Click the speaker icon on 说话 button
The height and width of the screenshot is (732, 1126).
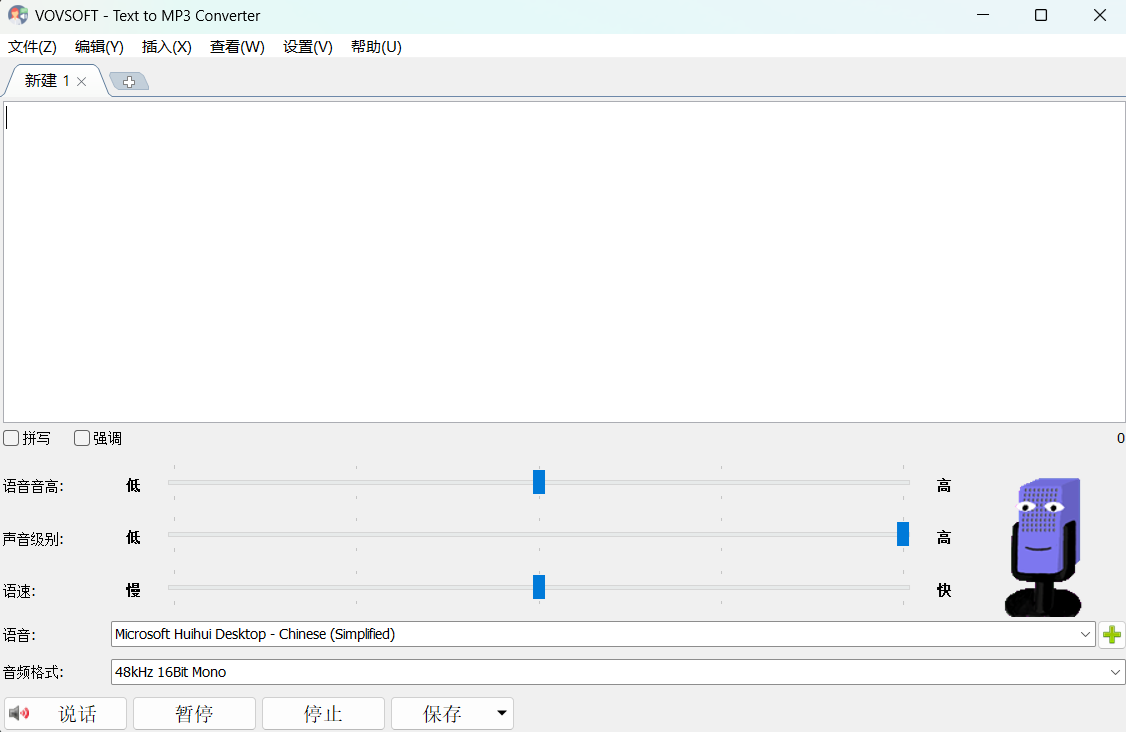[x=18, y=713]
